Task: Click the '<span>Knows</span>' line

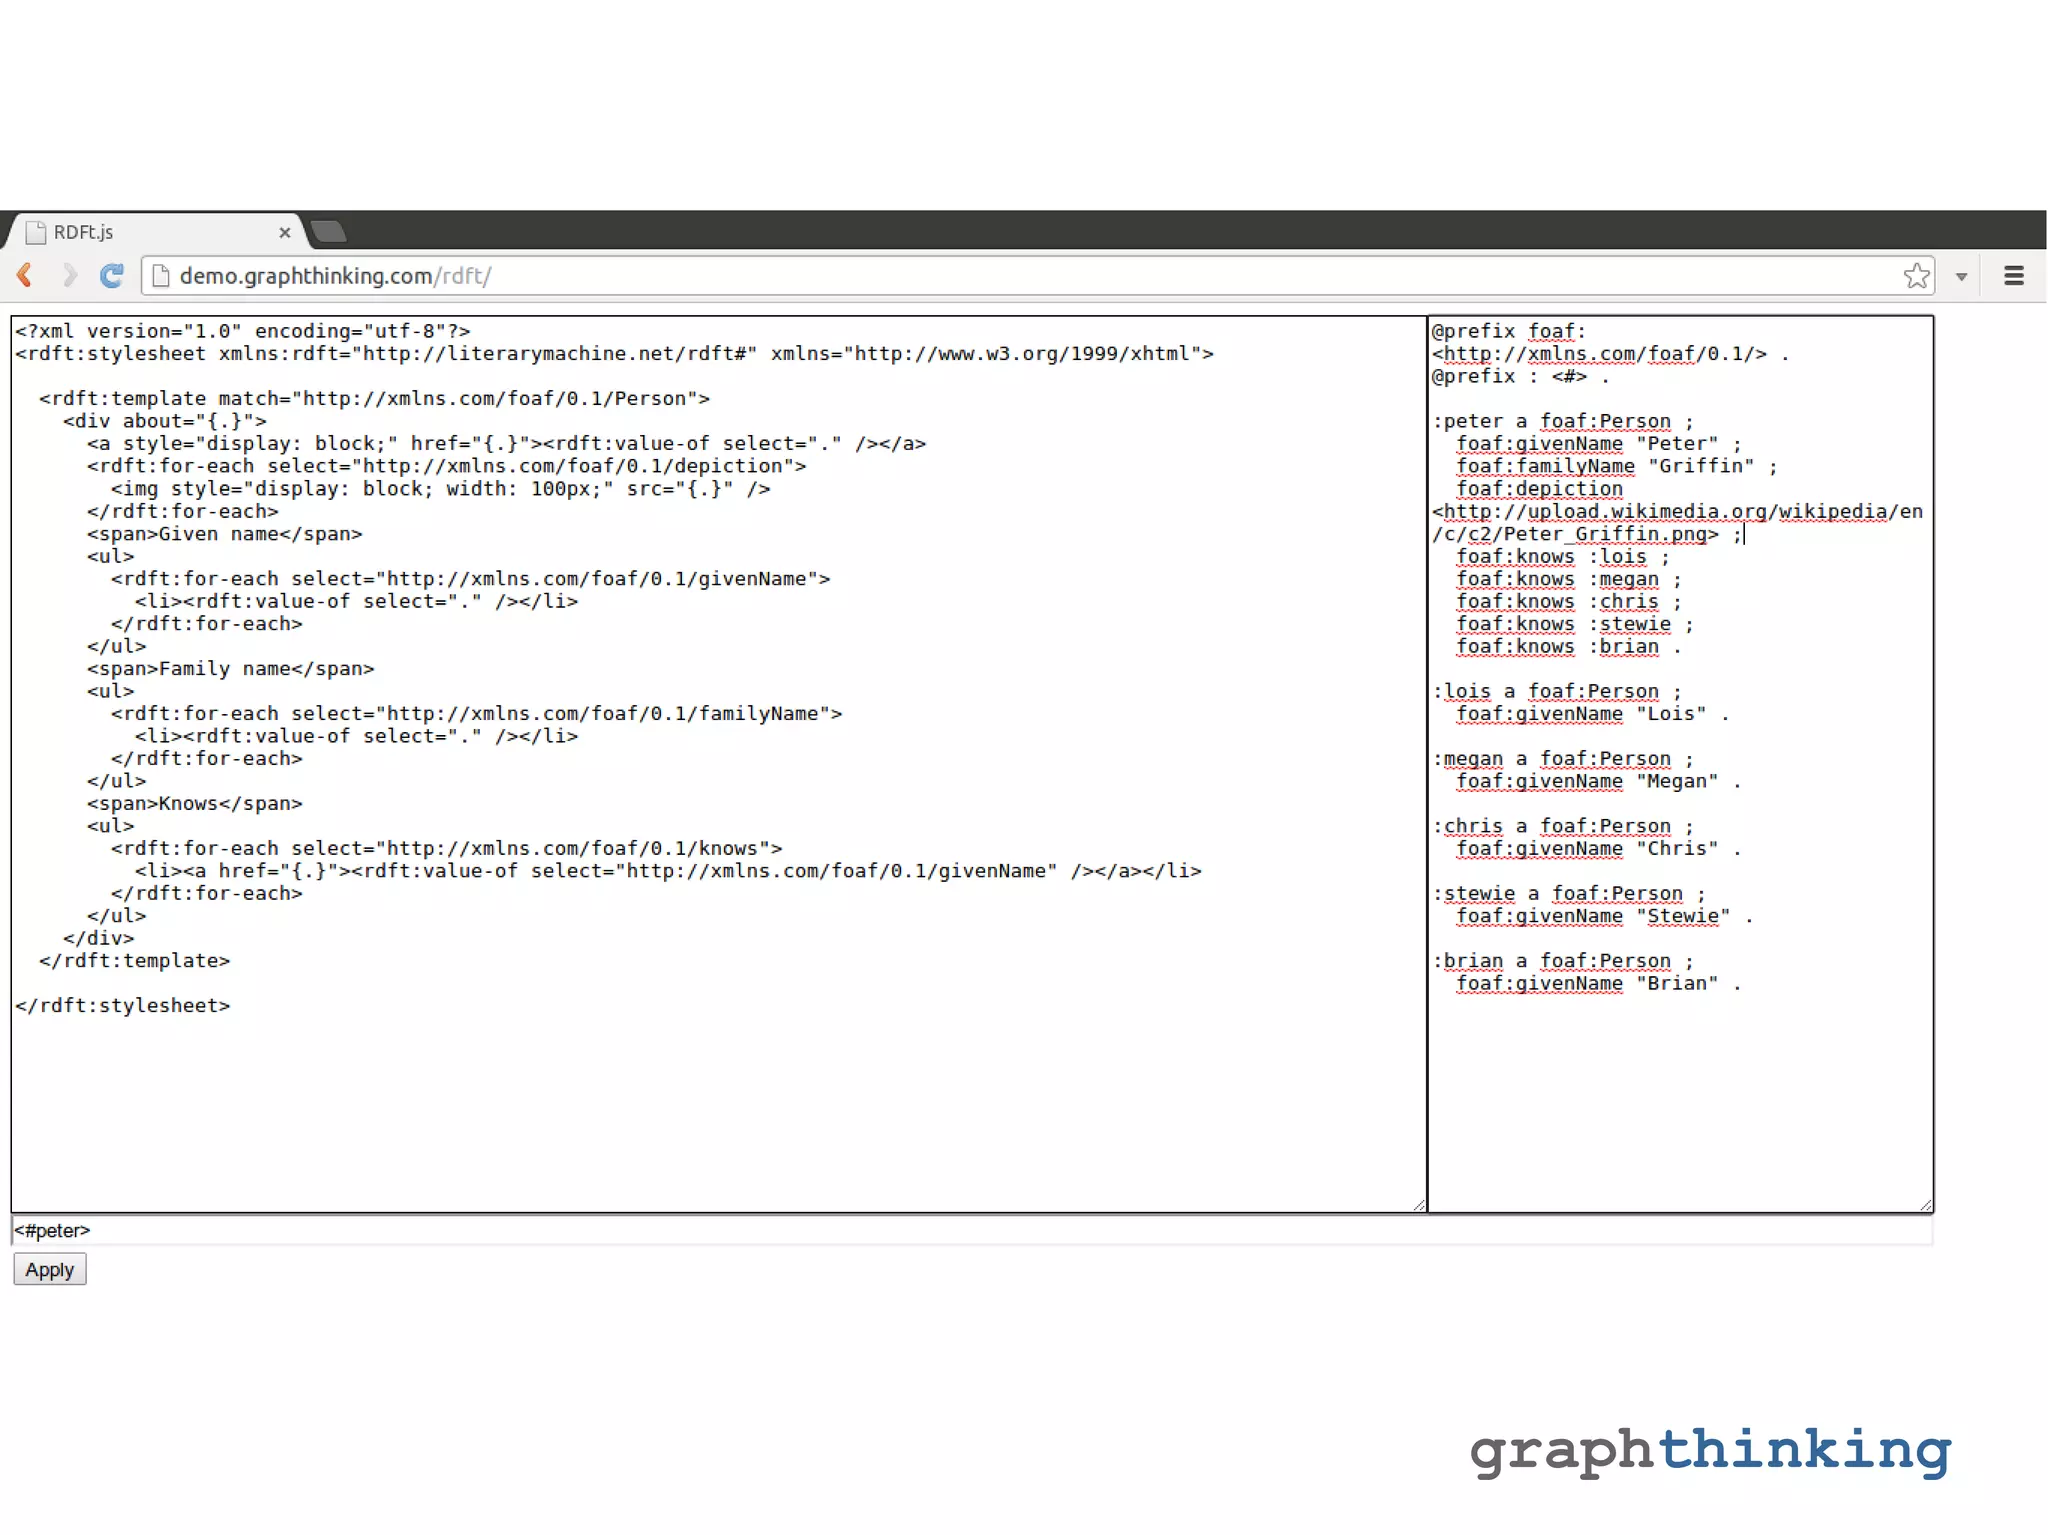Action: click(x=195, y=803)
